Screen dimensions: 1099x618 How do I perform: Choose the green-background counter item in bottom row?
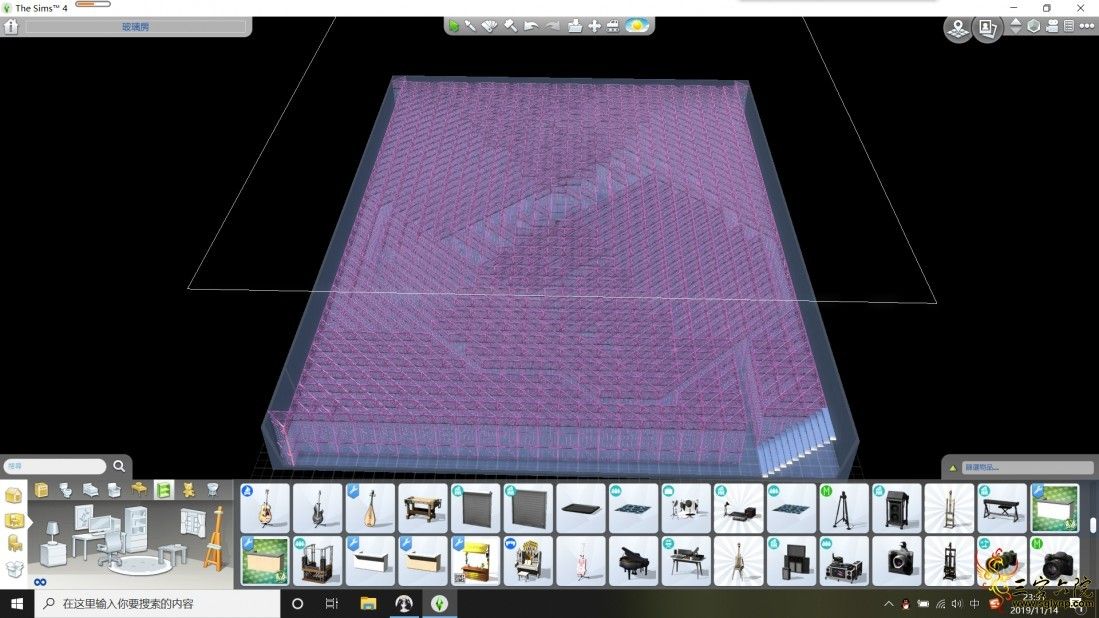[265, 561]
